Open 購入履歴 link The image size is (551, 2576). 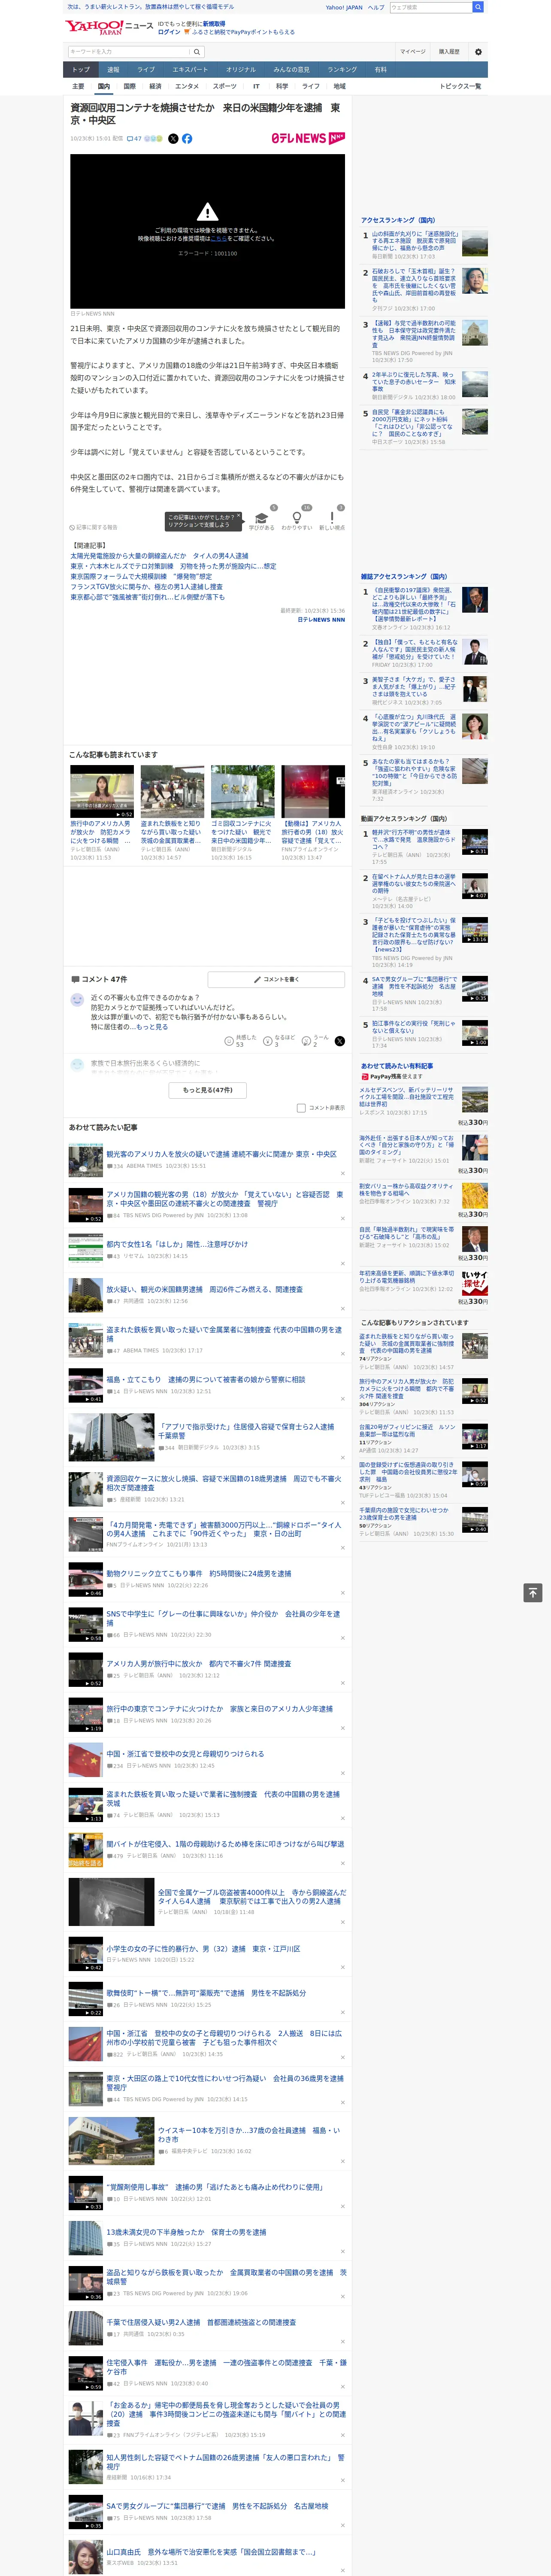click(449, 52)
